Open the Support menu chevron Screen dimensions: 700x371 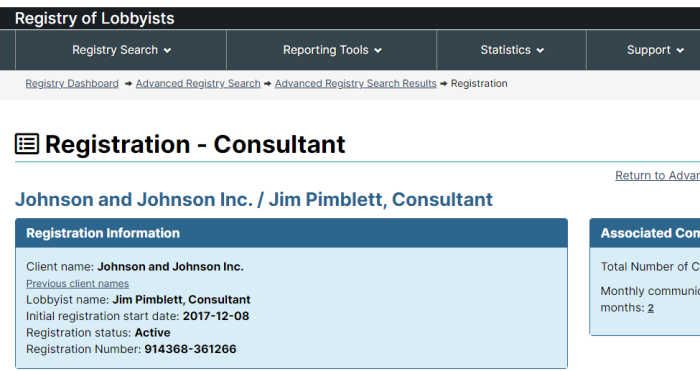(680, 50)
